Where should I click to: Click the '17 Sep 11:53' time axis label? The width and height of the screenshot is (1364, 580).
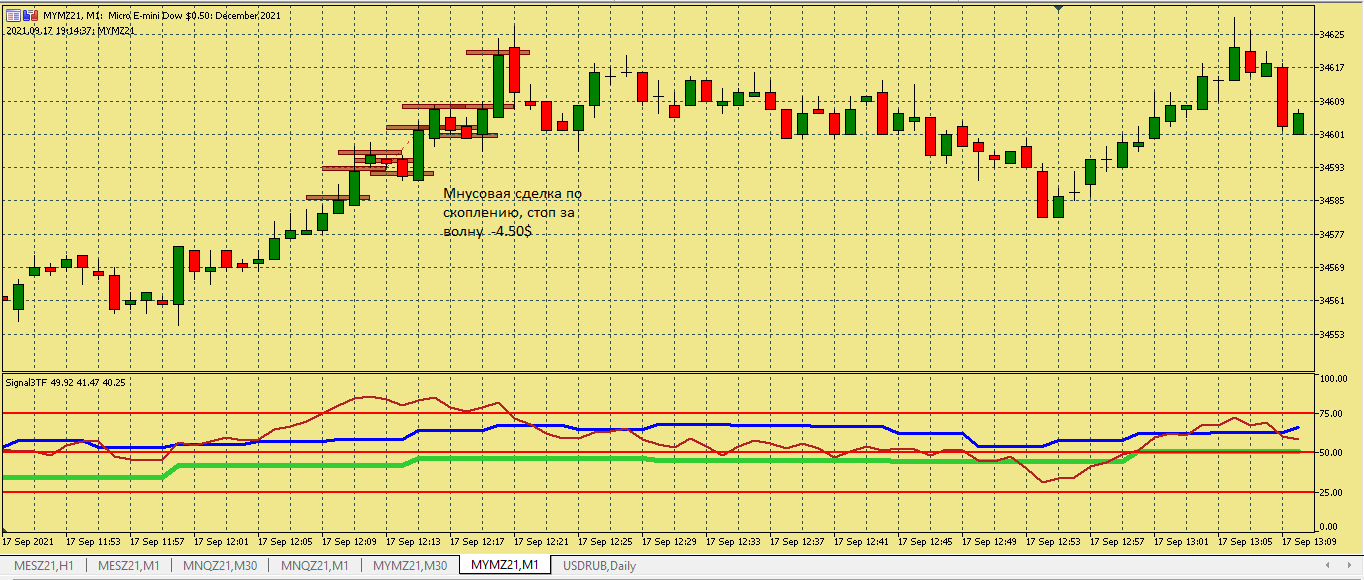click(93, 542)
